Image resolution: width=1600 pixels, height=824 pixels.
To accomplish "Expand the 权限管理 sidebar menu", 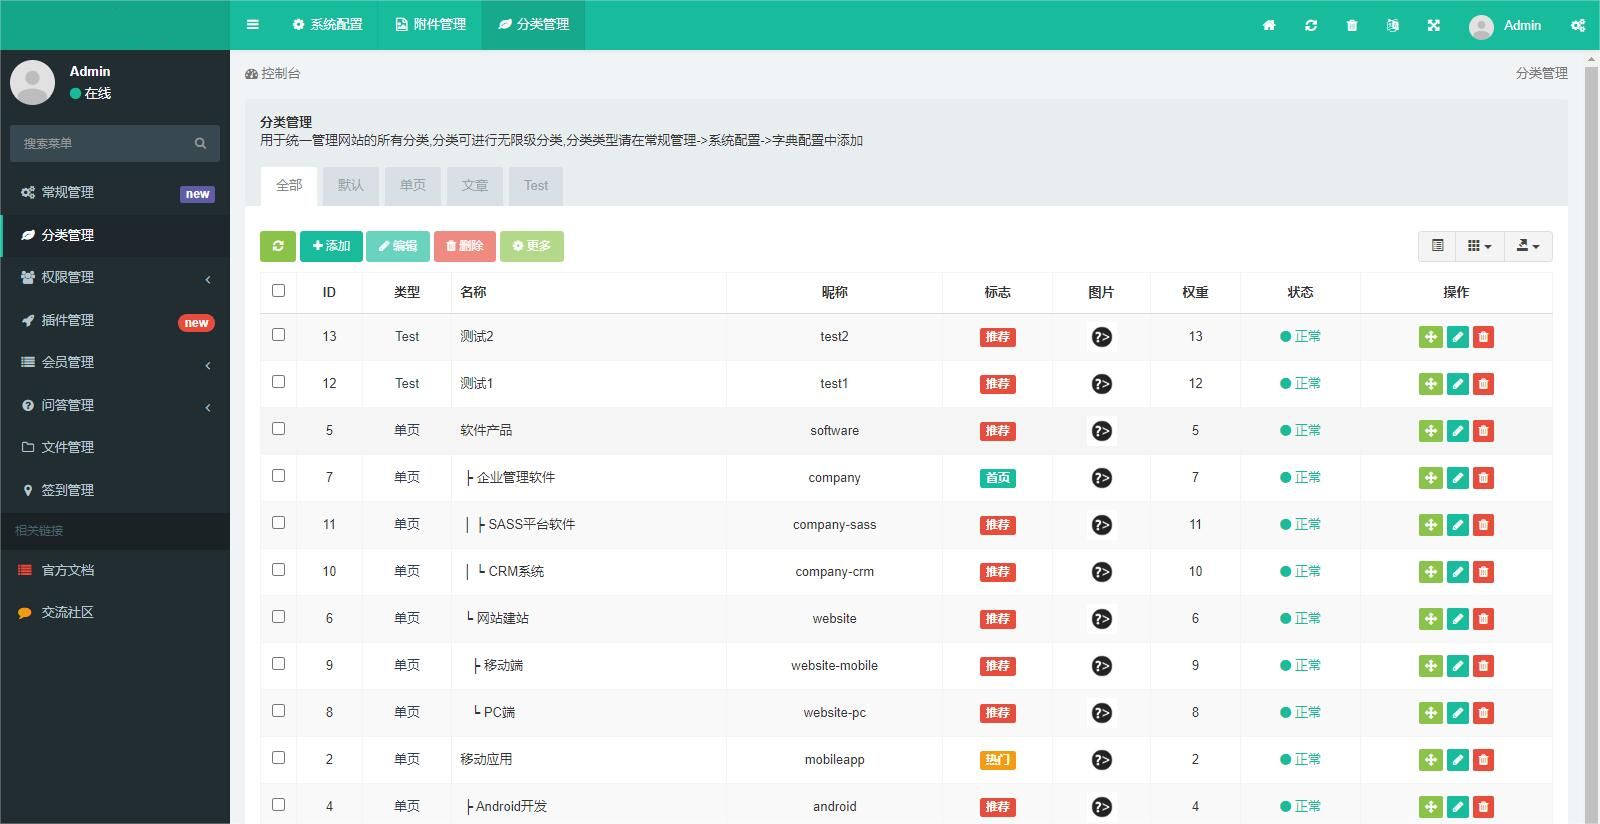I will pos(115,278).
